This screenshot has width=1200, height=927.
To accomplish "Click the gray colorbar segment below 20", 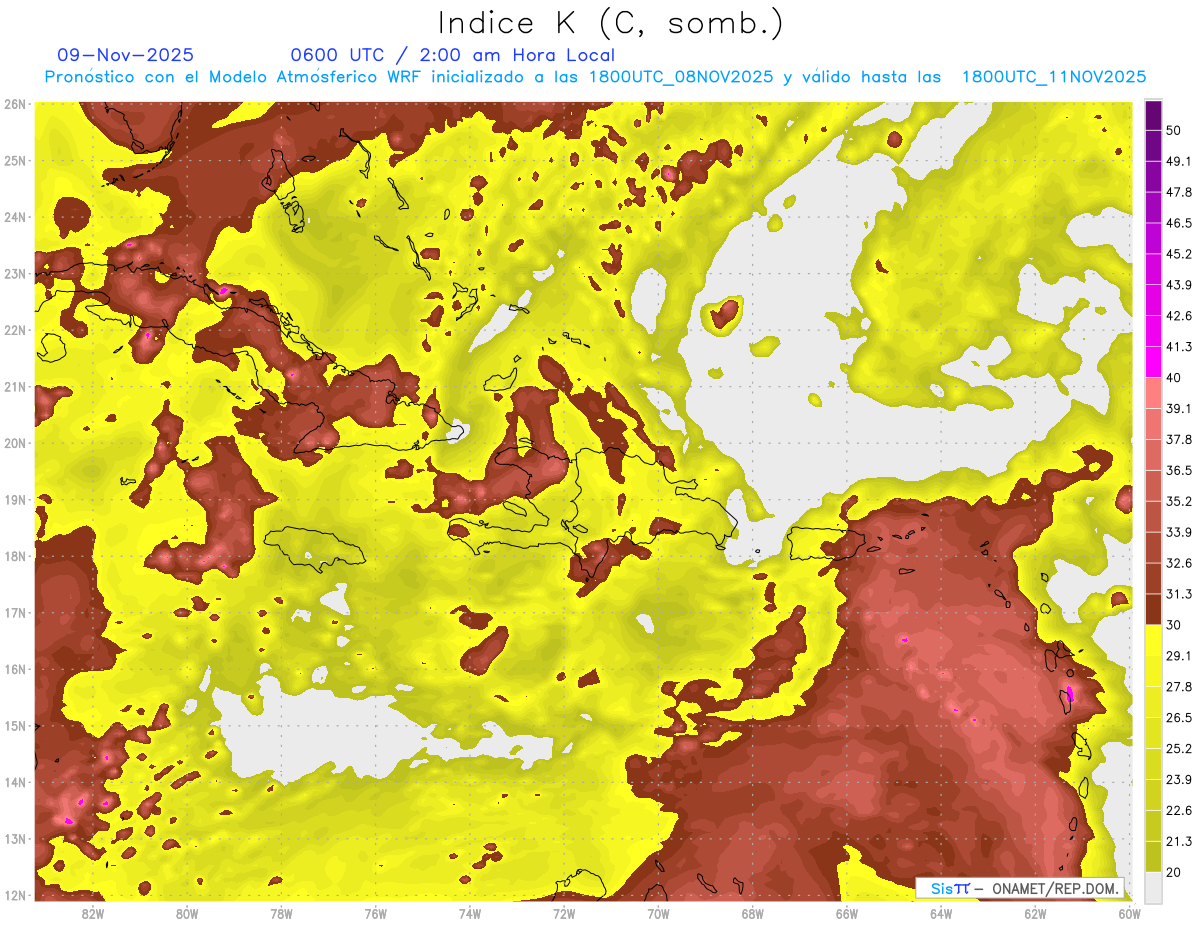I will click(x=1153, y=887).
